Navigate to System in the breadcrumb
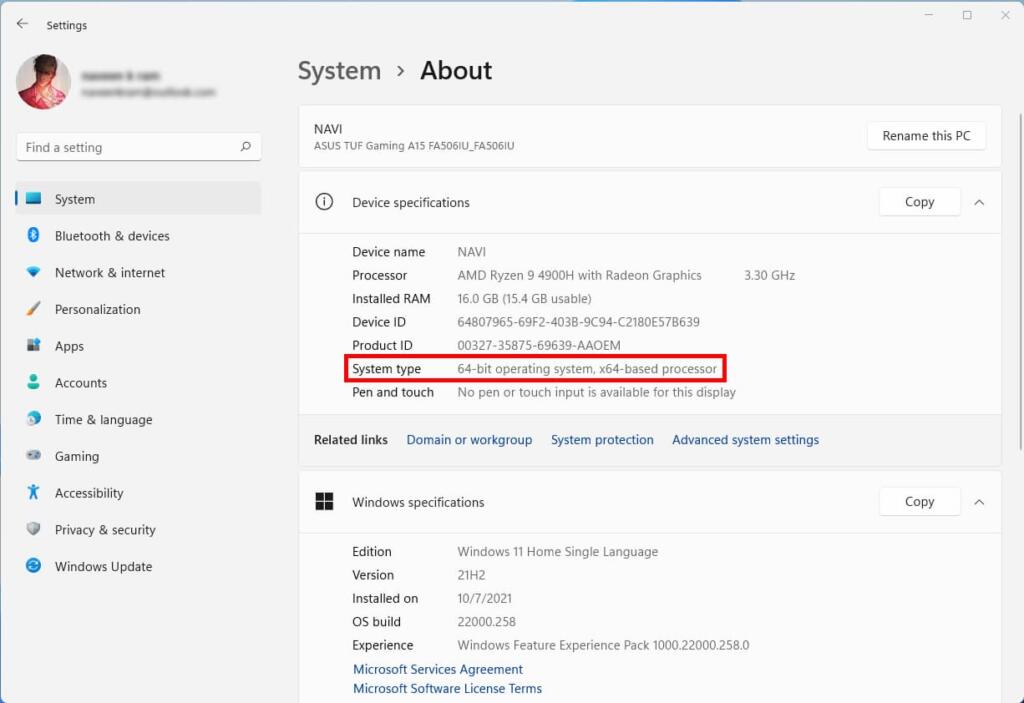Viewport: 1024px width, 703px height. coord(339,71)
